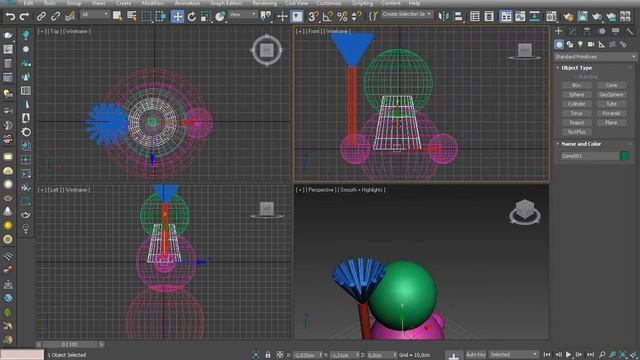
Task: Open the Wireframe shading menu in the Top viewport
Action: coord(76,31)
